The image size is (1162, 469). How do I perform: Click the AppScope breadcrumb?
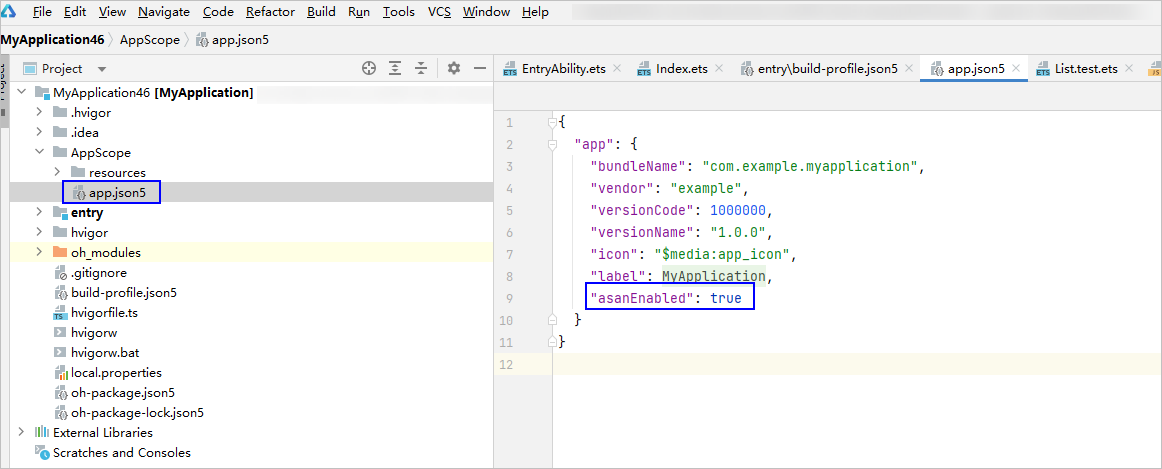[149, 40]
